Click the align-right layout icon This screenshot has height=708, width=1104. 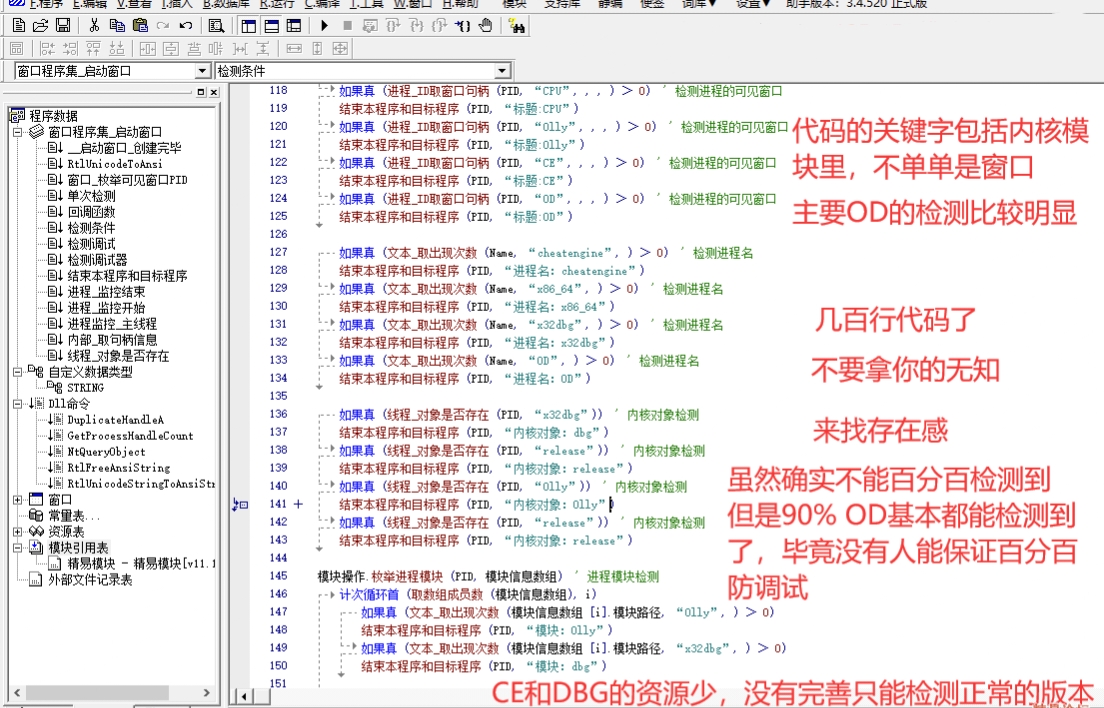[70, 49]
